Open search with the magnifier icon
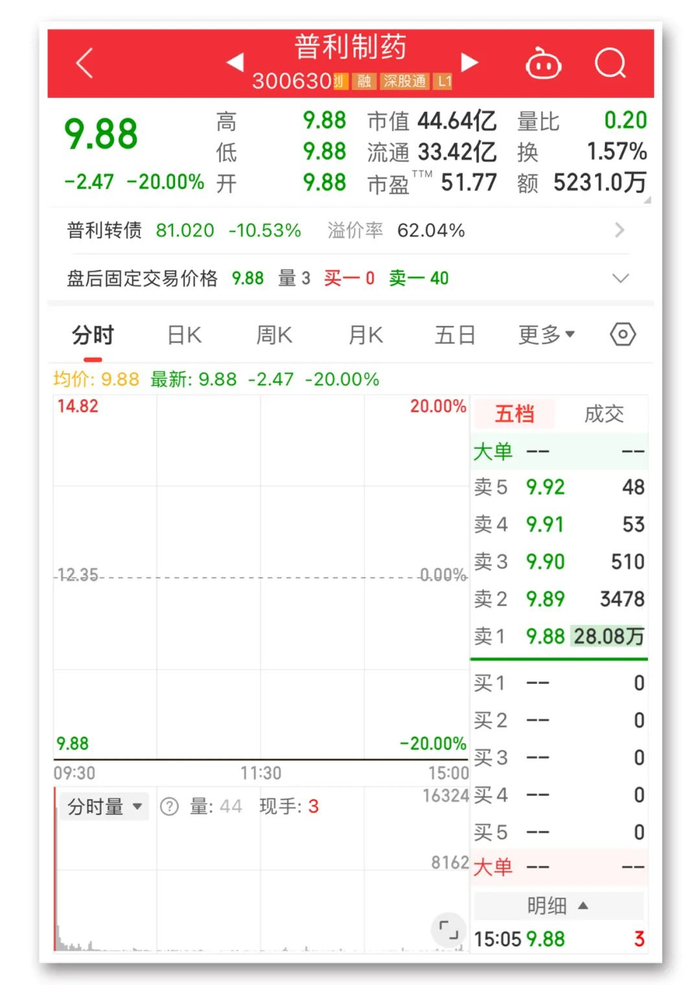 (x=610, y=63)
